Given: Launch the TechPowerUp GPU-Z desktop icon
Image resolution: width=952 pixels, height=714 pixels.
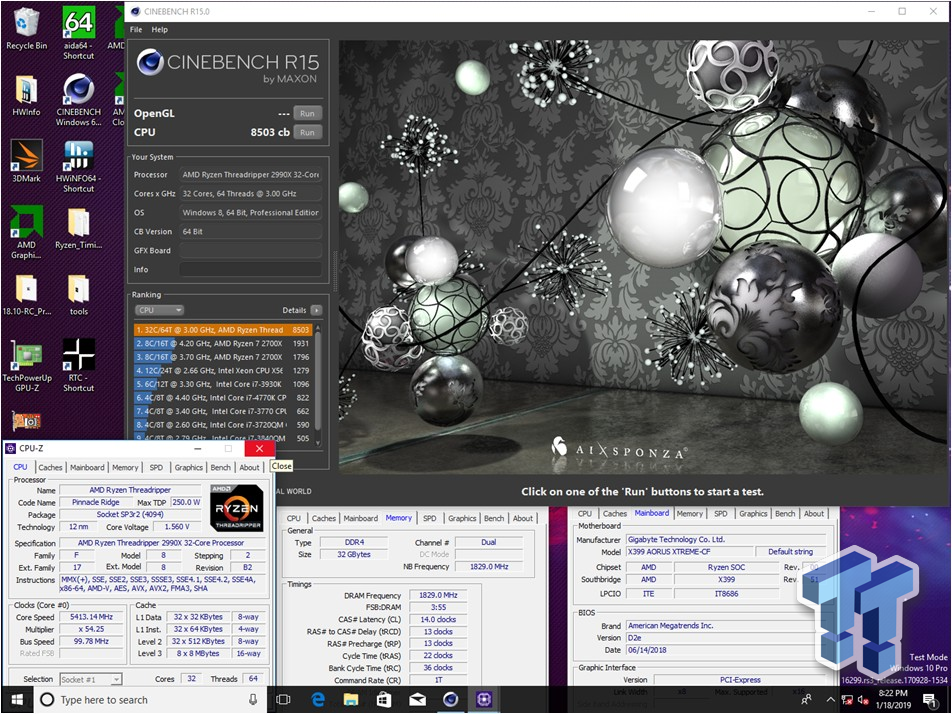Looking at the screenshot, I should pos(26,365).
